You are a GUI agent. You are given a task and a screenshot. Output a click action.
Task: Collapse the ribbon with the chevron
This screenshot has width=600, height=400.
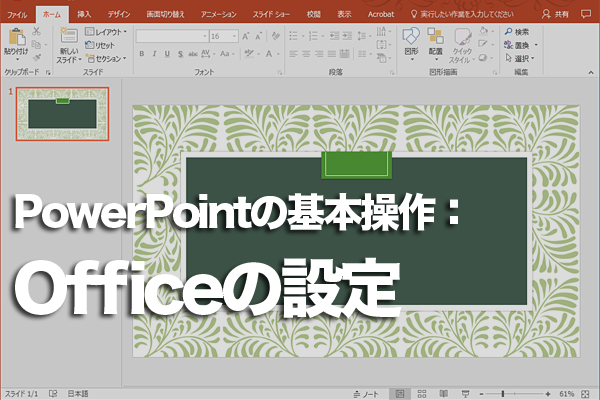coord(591,72)
